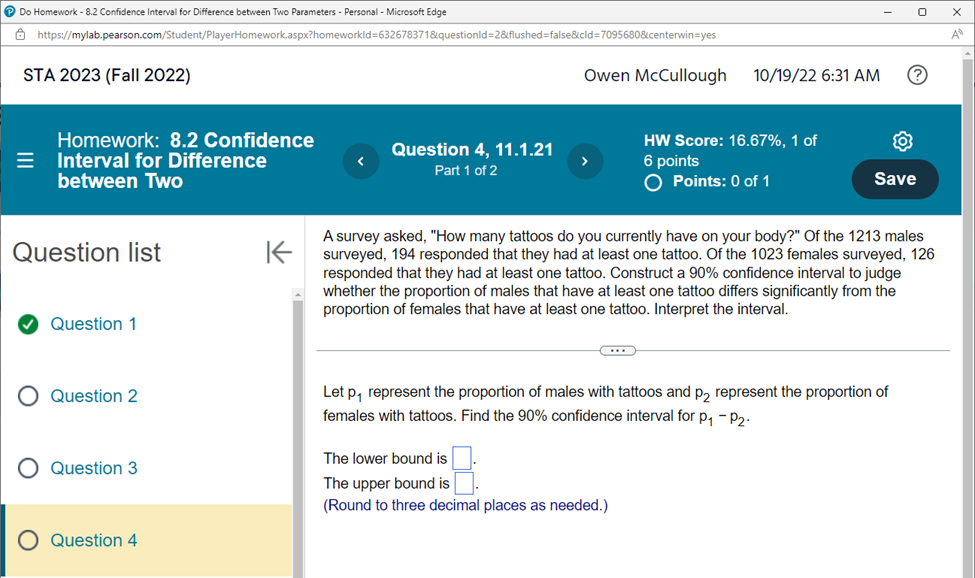Click the homework URL in the address bar
The width and height of the screenshot is (975, 578).
pos(300,32)
